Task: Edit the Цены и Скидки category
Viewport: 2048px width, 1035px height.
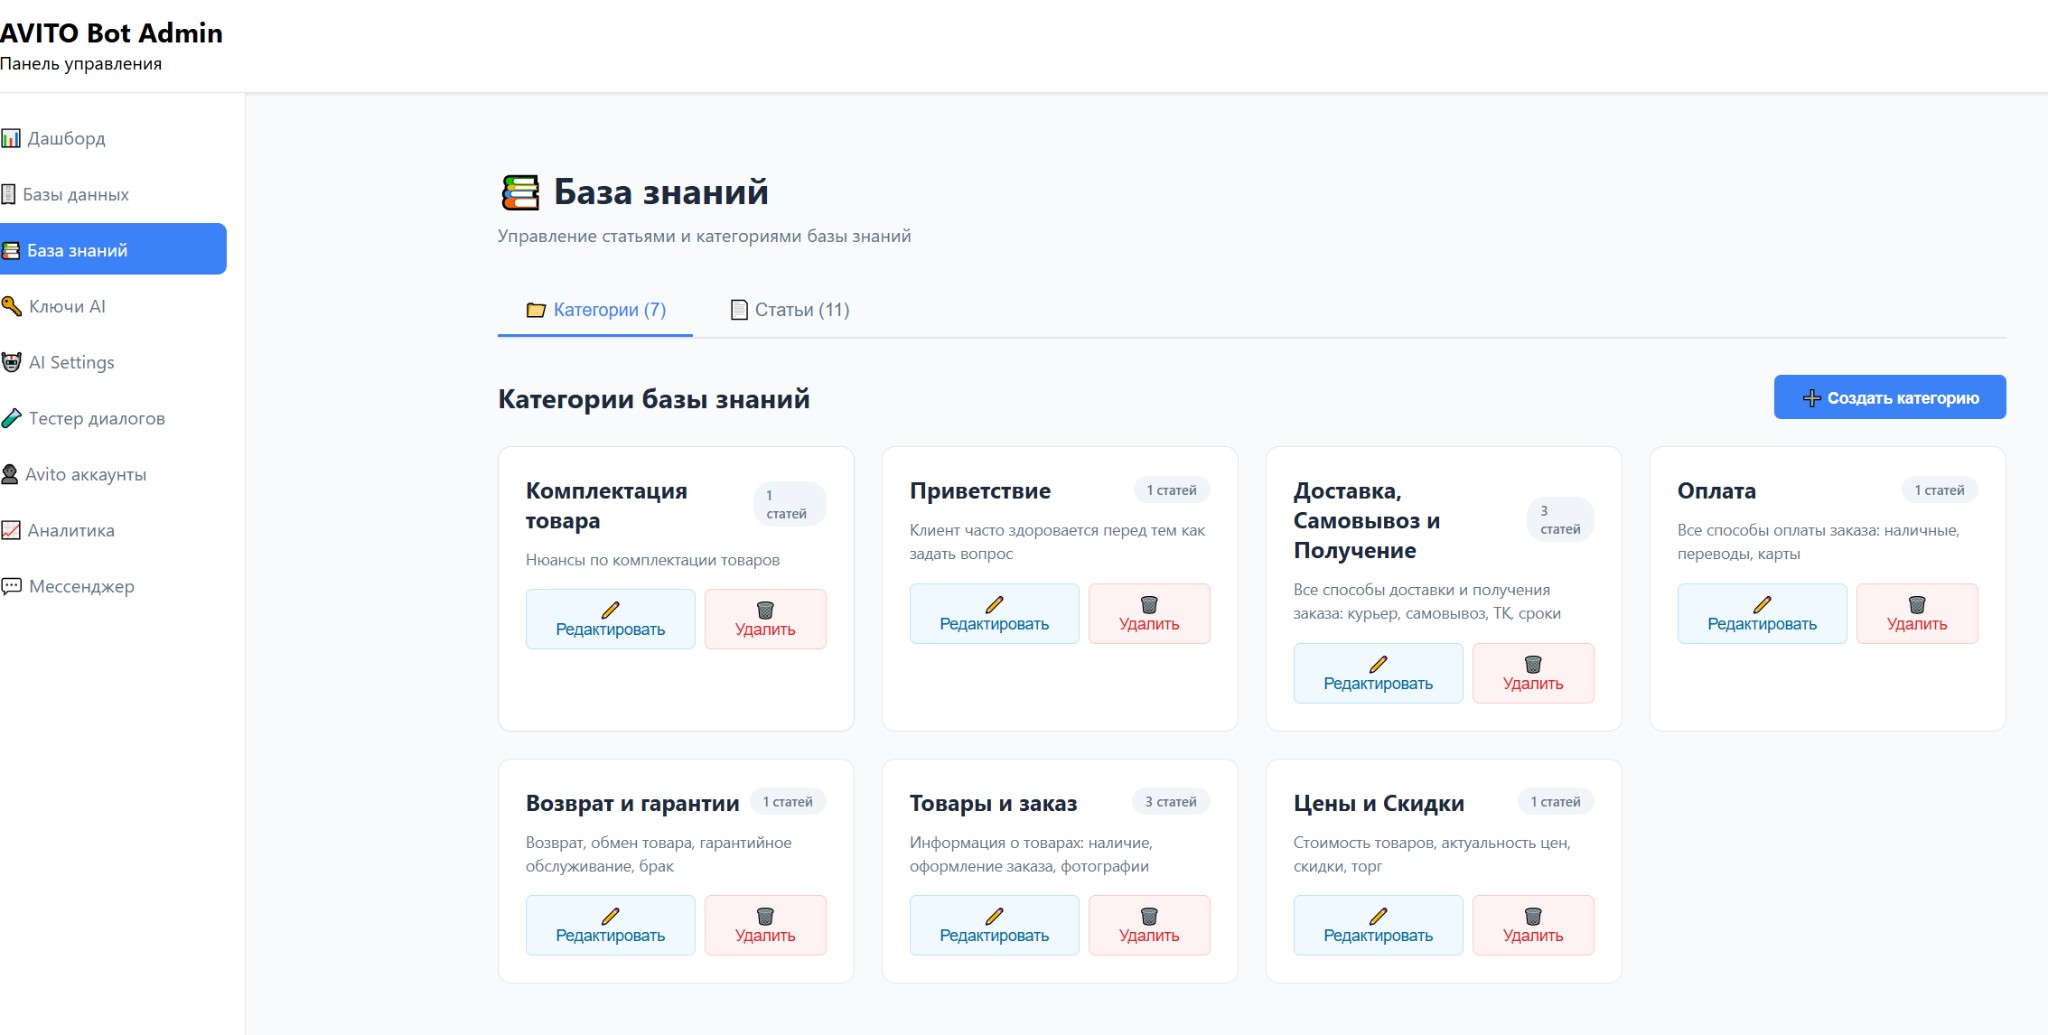Action: [x=1377, y=925]
